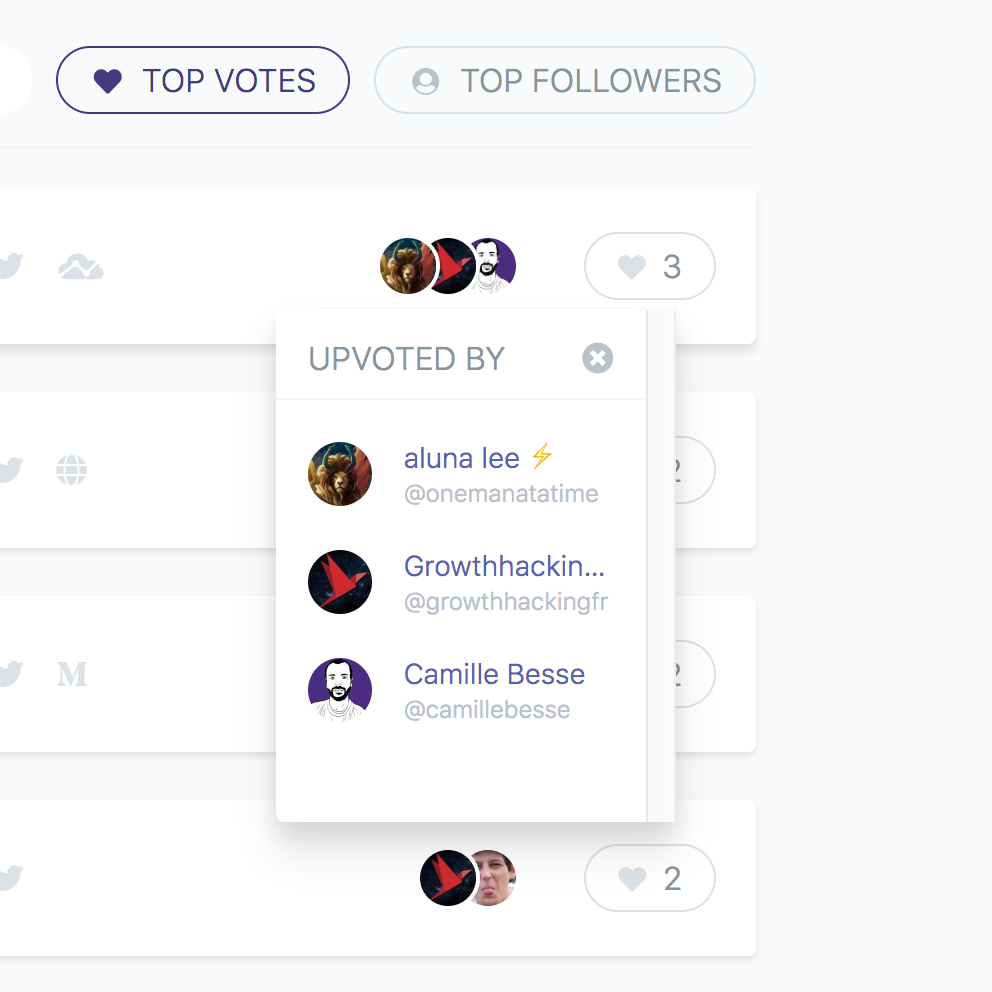This screenshot has height=992, width=992.
Task: Click the cloud icon in first row
Action: pos(81,267)
